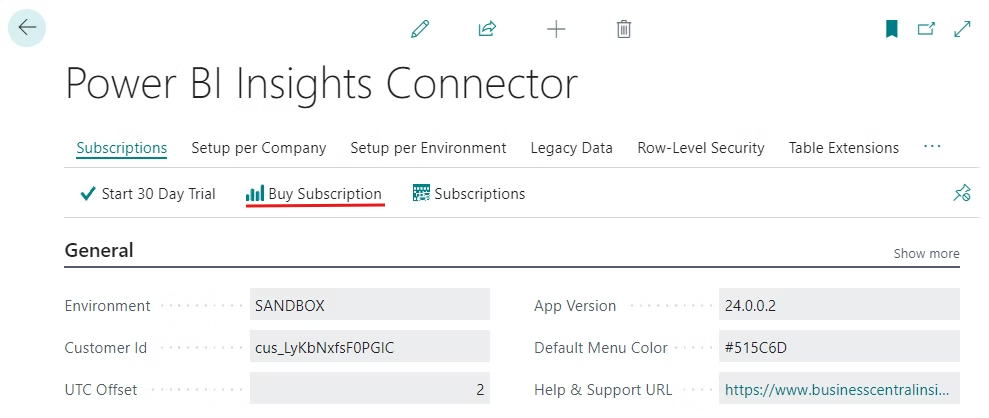
Task: Open the Setup per Company tab
Action: [x=259, y=148]
